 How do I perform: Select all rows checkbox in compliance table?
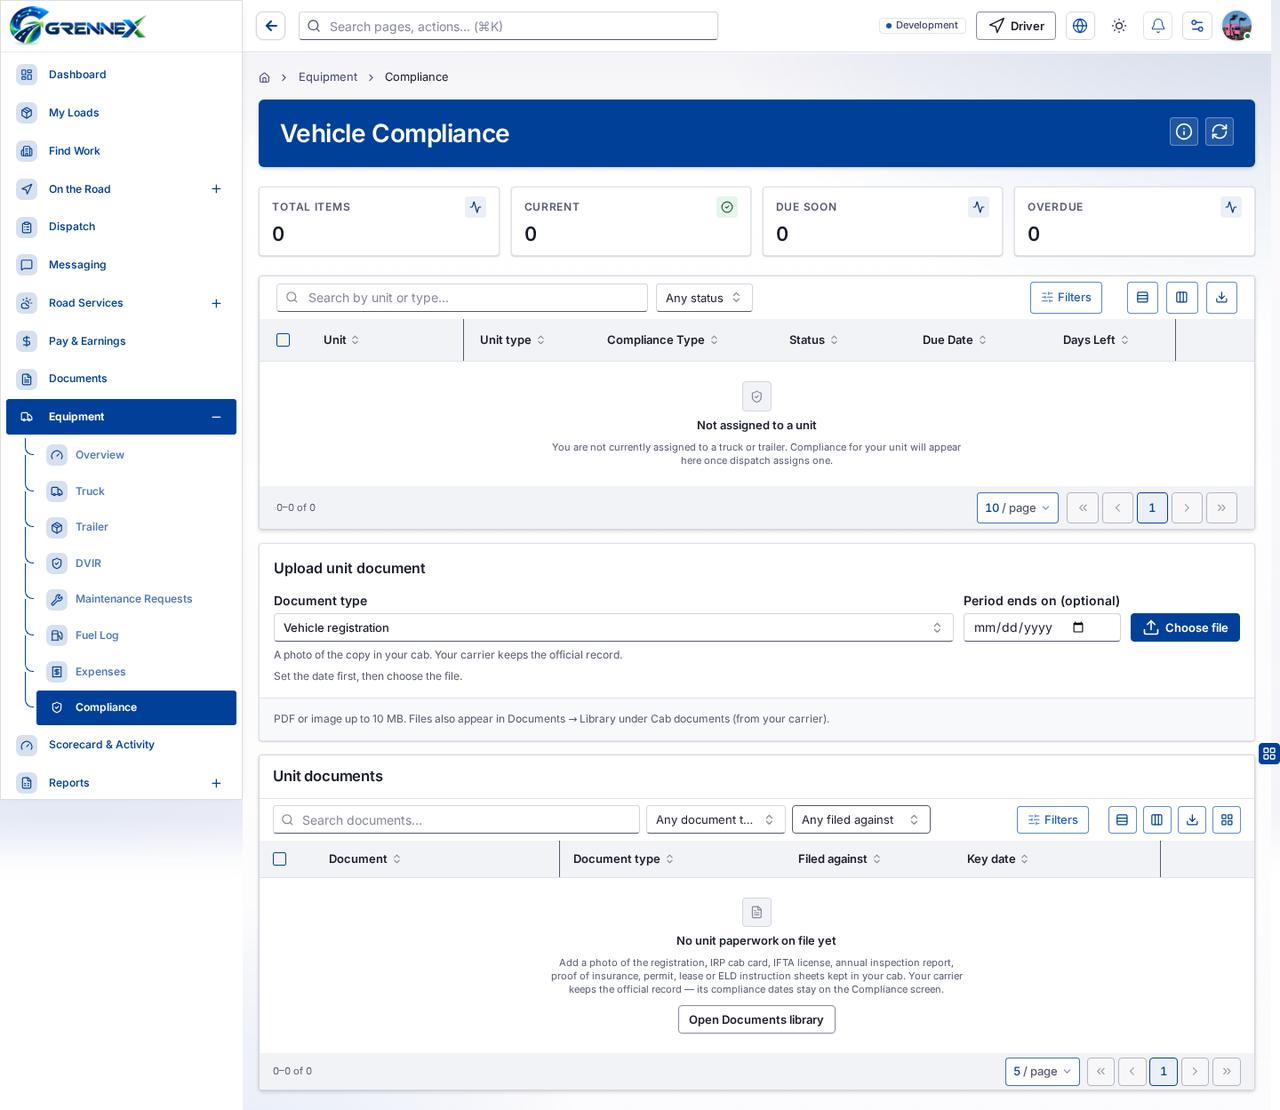283,340
